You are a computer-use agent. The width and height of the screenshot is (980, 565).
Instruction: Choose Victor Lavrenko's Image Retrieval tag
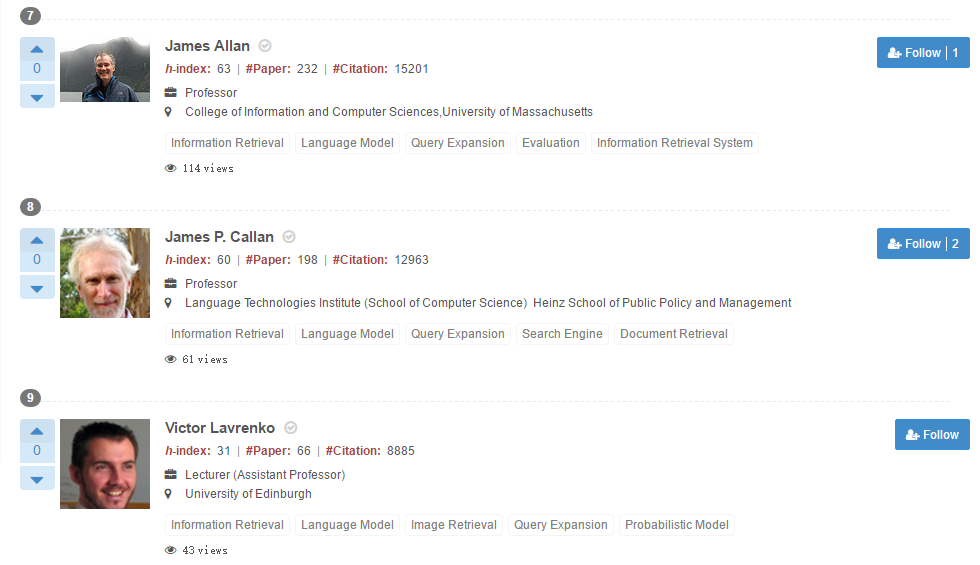[453, 525]
